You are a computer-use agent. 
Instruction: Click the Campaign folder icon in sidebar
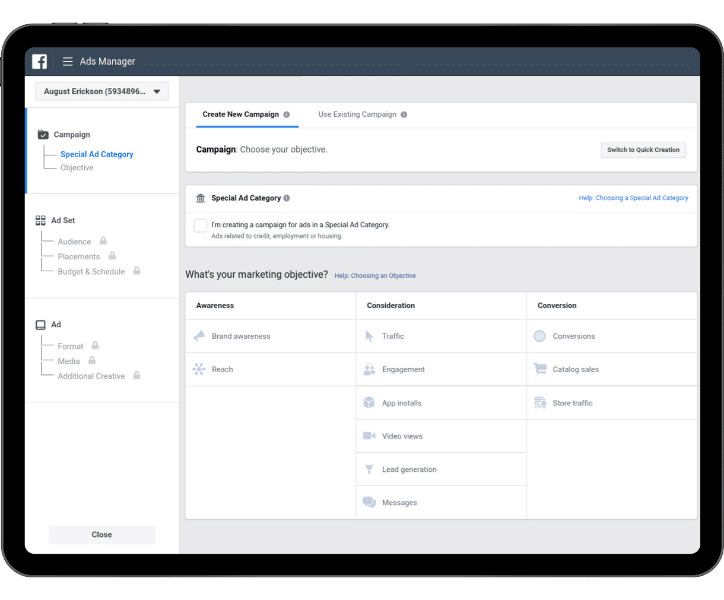click(x=43, y=134)
